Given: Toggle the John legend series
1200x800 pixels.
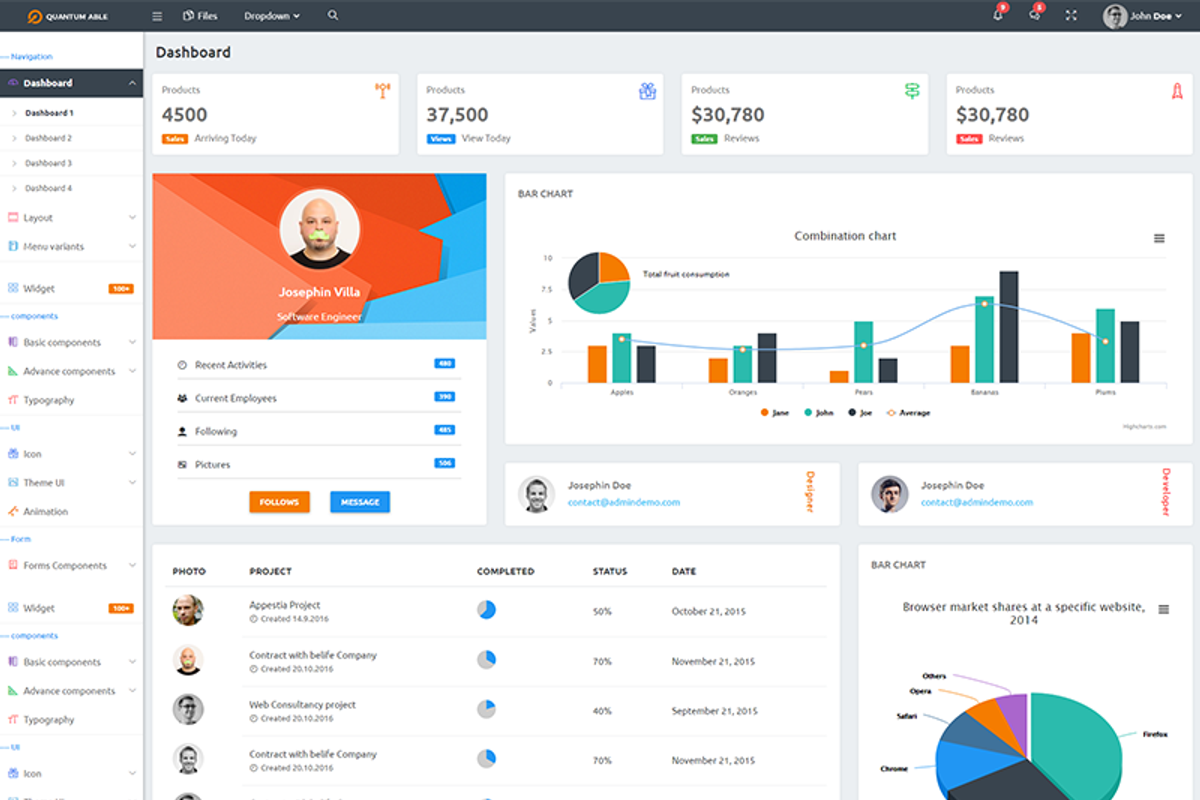Looking at the screenshot, I should pos(818,412).
